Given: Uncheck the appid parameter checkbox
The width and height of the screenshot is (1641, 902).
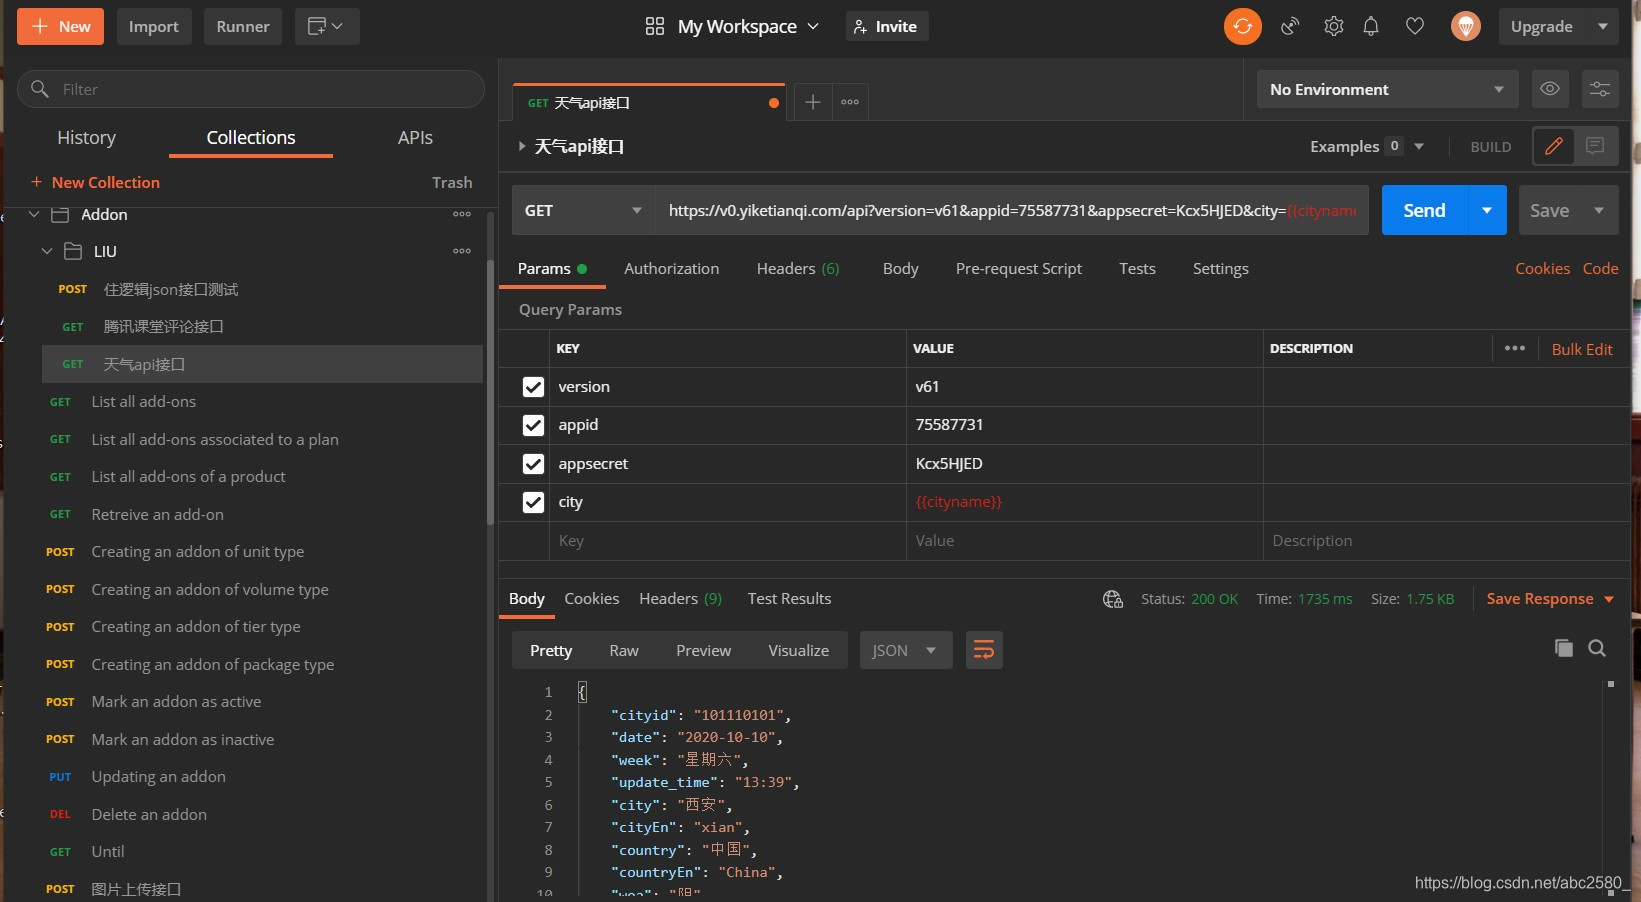Looking at the screenshot, I should tap(533, 425).
